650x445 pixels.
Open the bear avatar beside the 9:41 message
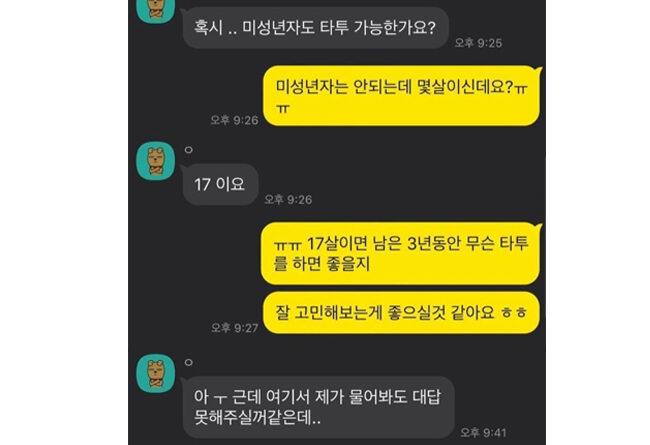156,373
